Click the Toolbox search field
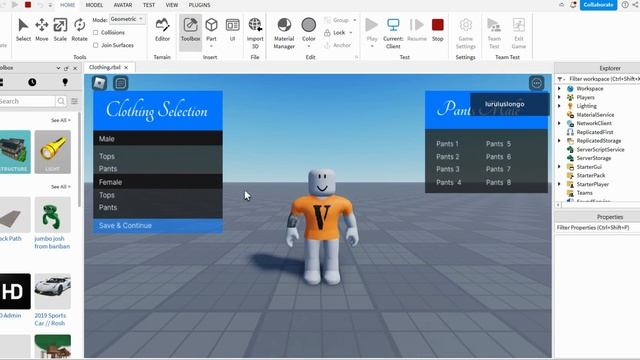The image size is (640, 360). click(27, 101)
